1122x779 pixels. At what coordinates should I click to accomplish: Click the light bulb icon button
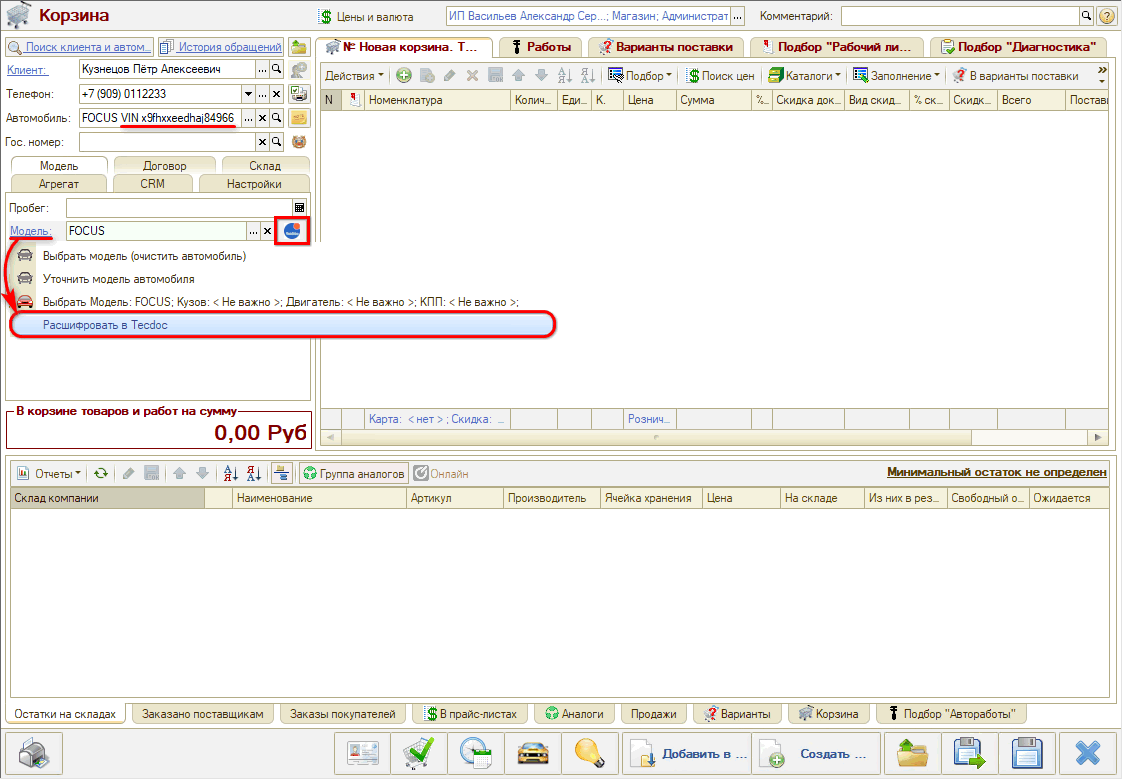click(590, 754)
